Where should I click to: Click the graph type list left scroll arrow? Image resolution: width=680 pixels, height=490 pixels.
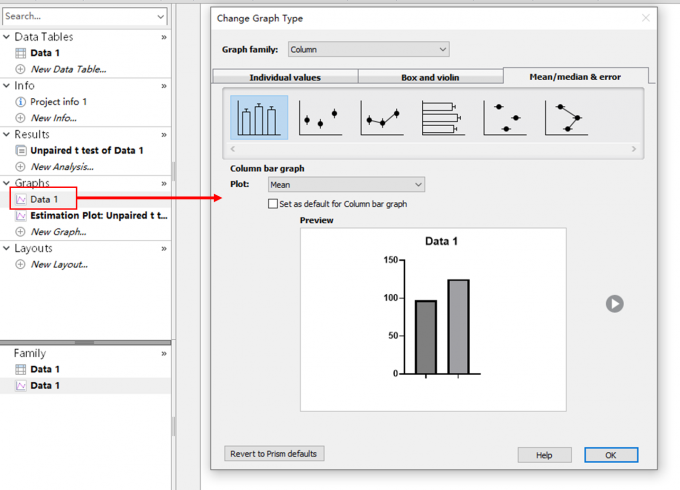click(x=233, y=149)
